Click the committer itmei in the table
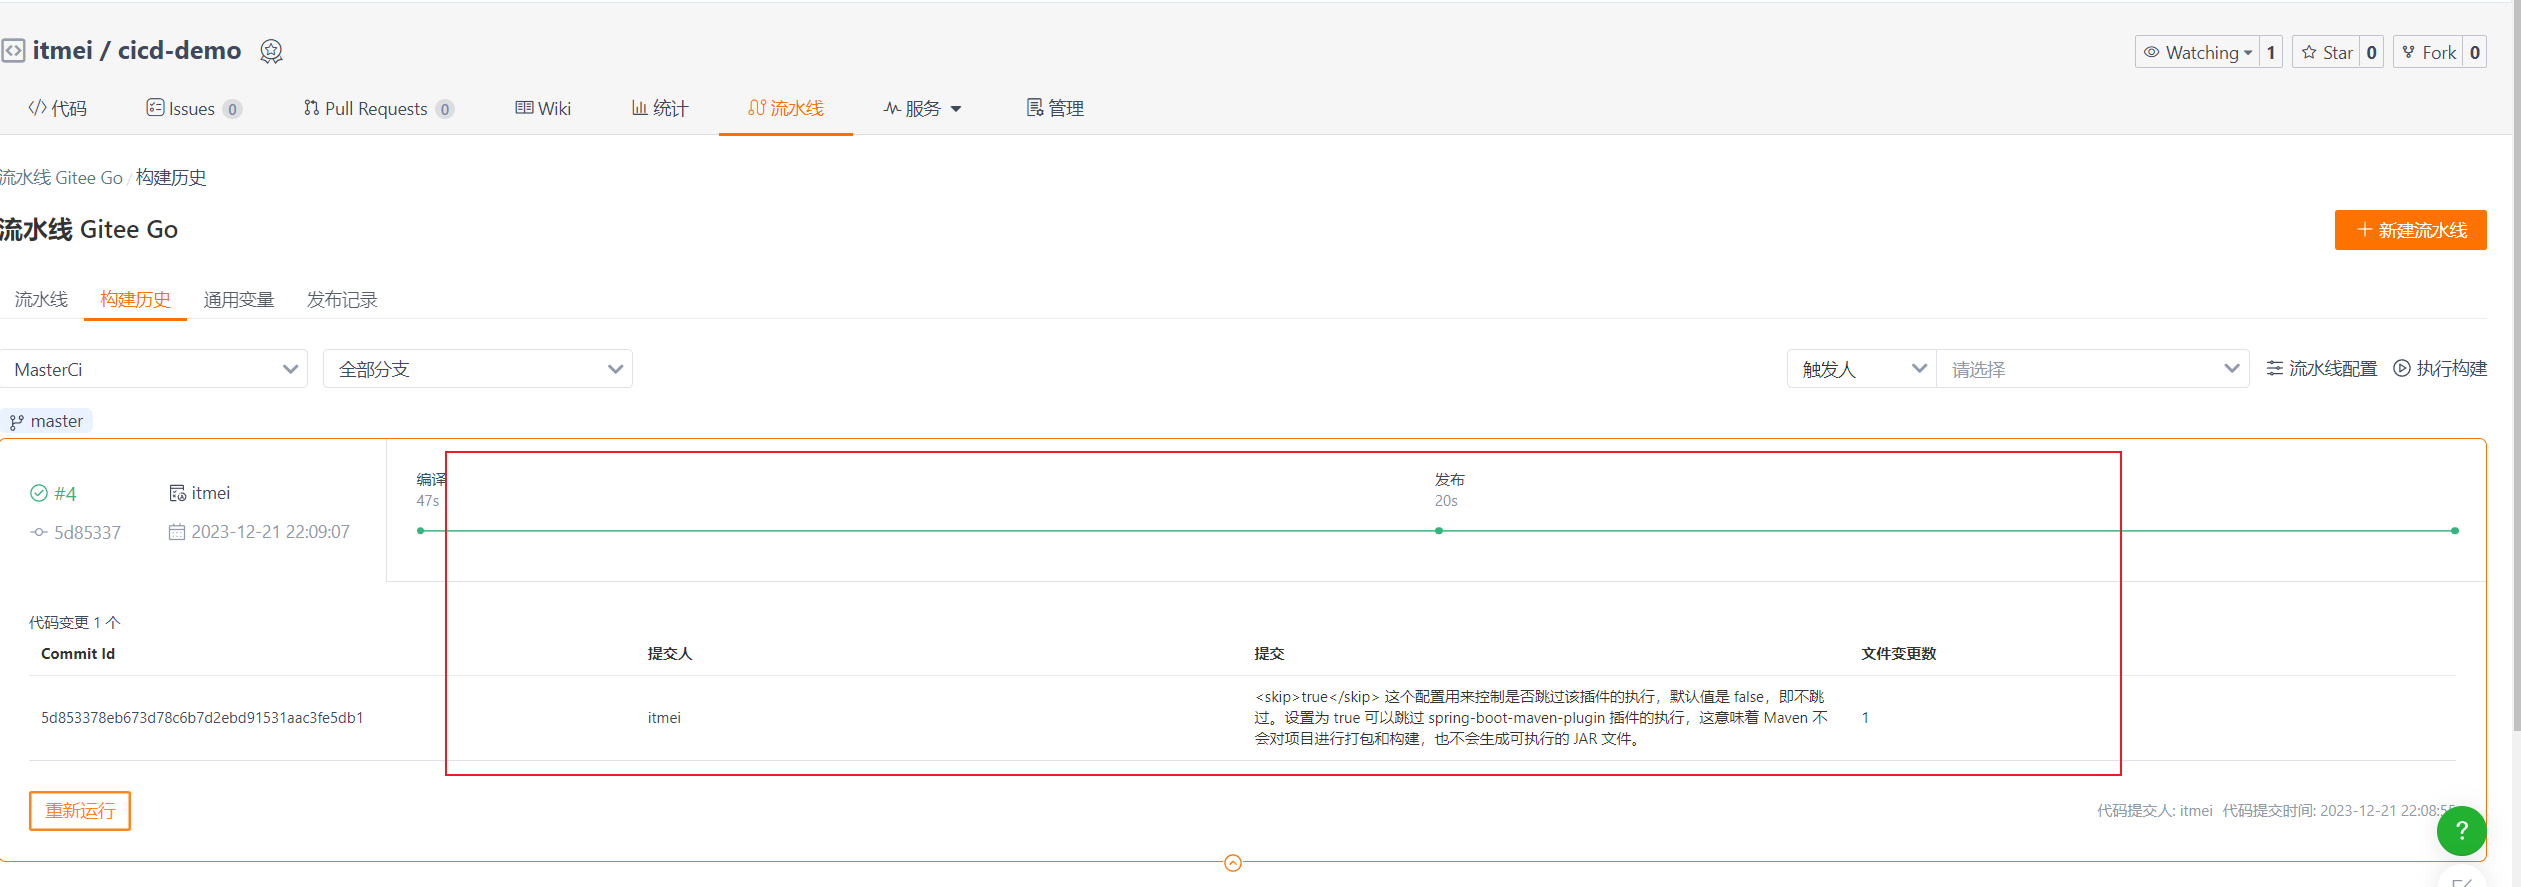 [x=664, y=717]
